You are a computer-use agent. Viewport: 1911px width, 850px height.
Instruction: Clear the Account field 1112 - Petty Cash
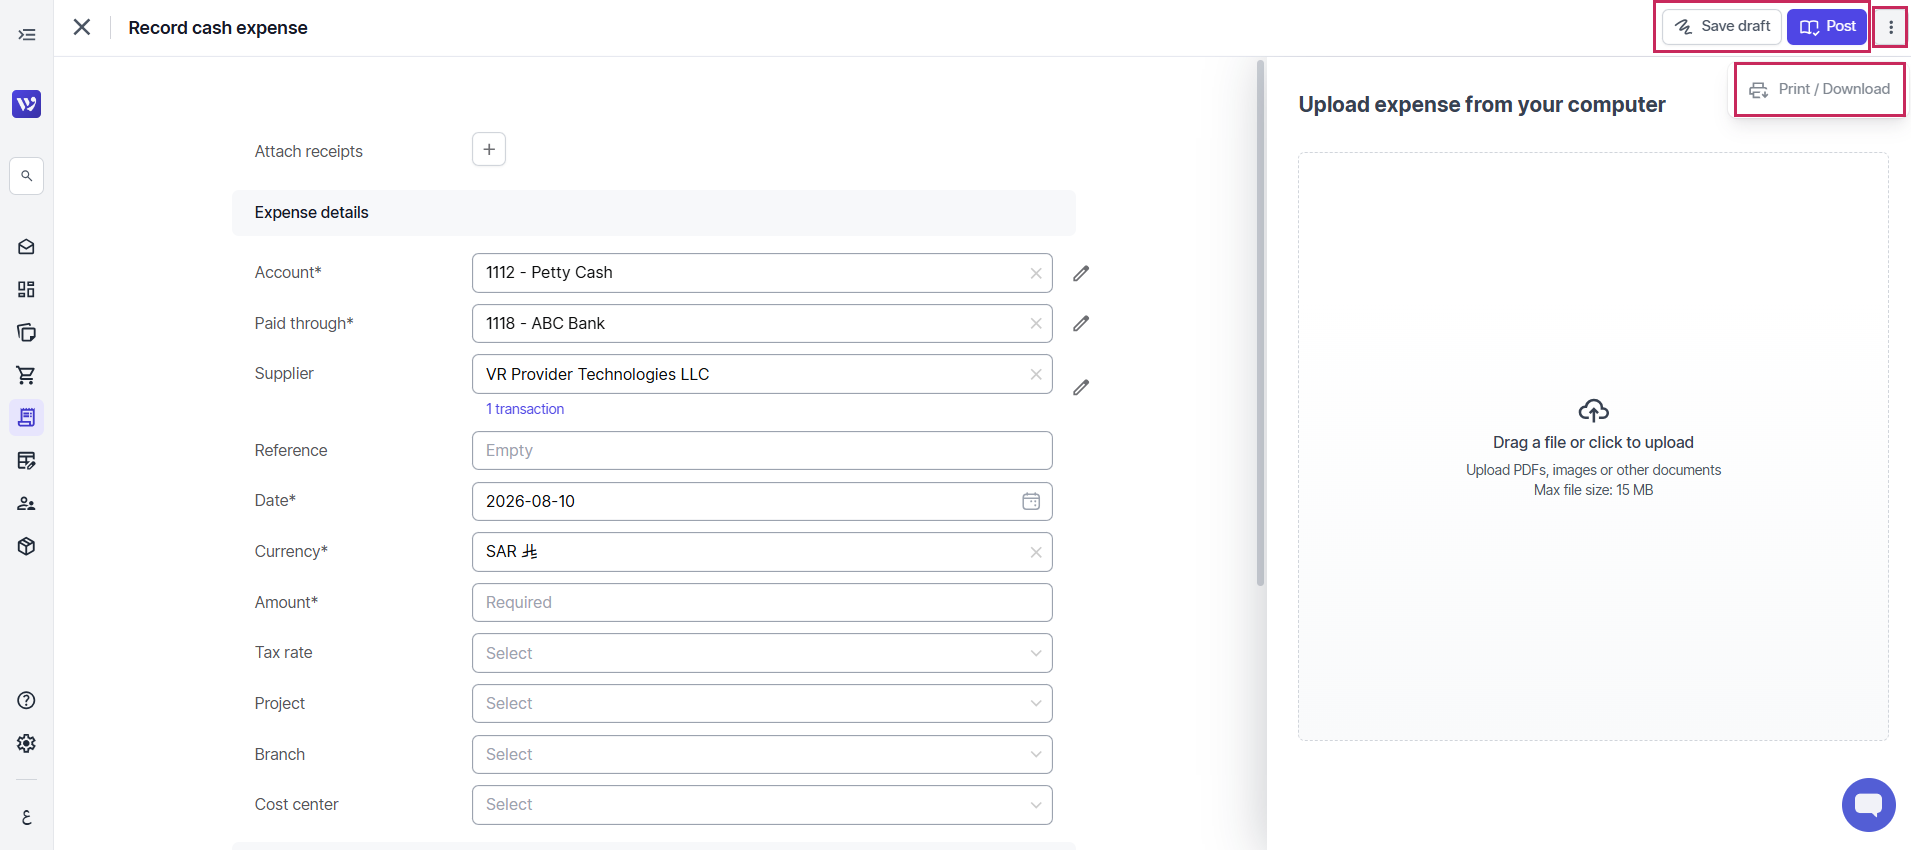(1036, 273)
